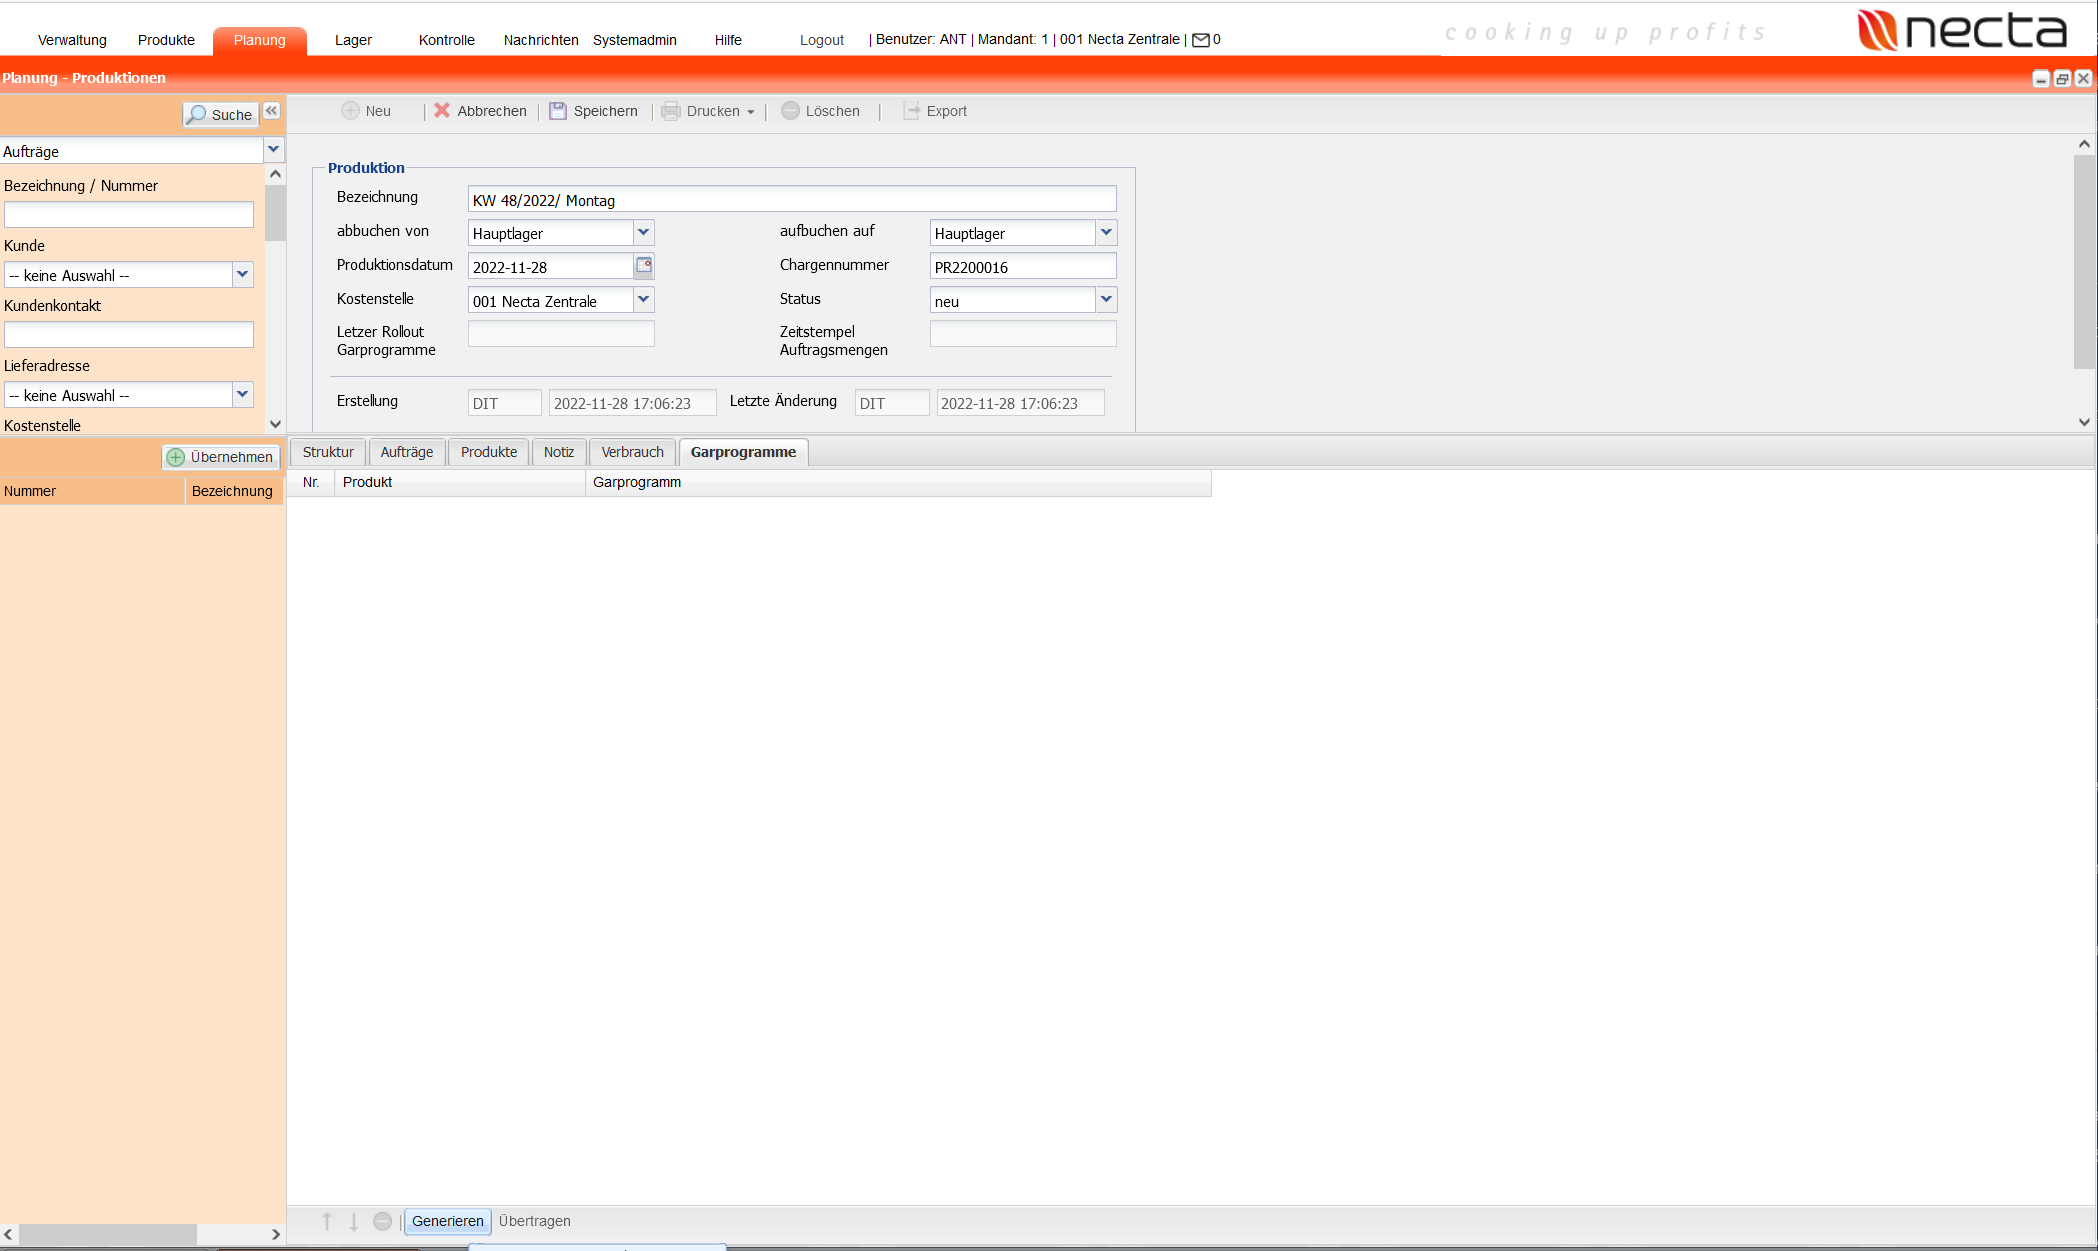Click the remove row minus icon
2098x1251 pixels.
(x=382, y=1221)
